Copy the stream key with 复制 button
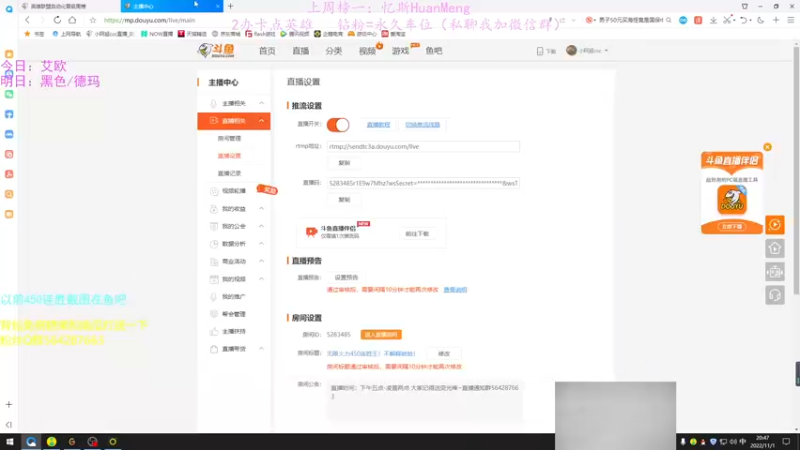The image size is (800, 450). [344, 199]
